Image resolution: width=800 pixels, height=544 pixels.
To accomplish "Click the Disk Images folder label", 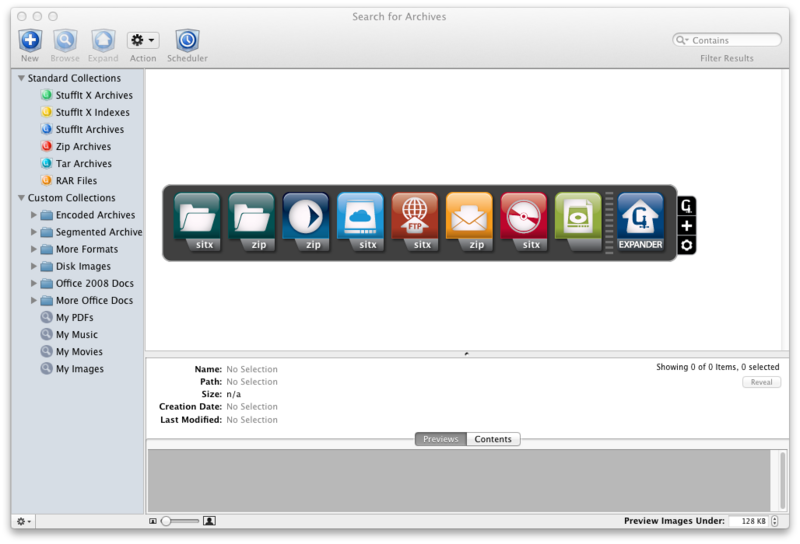I will (x=83, y=266).
